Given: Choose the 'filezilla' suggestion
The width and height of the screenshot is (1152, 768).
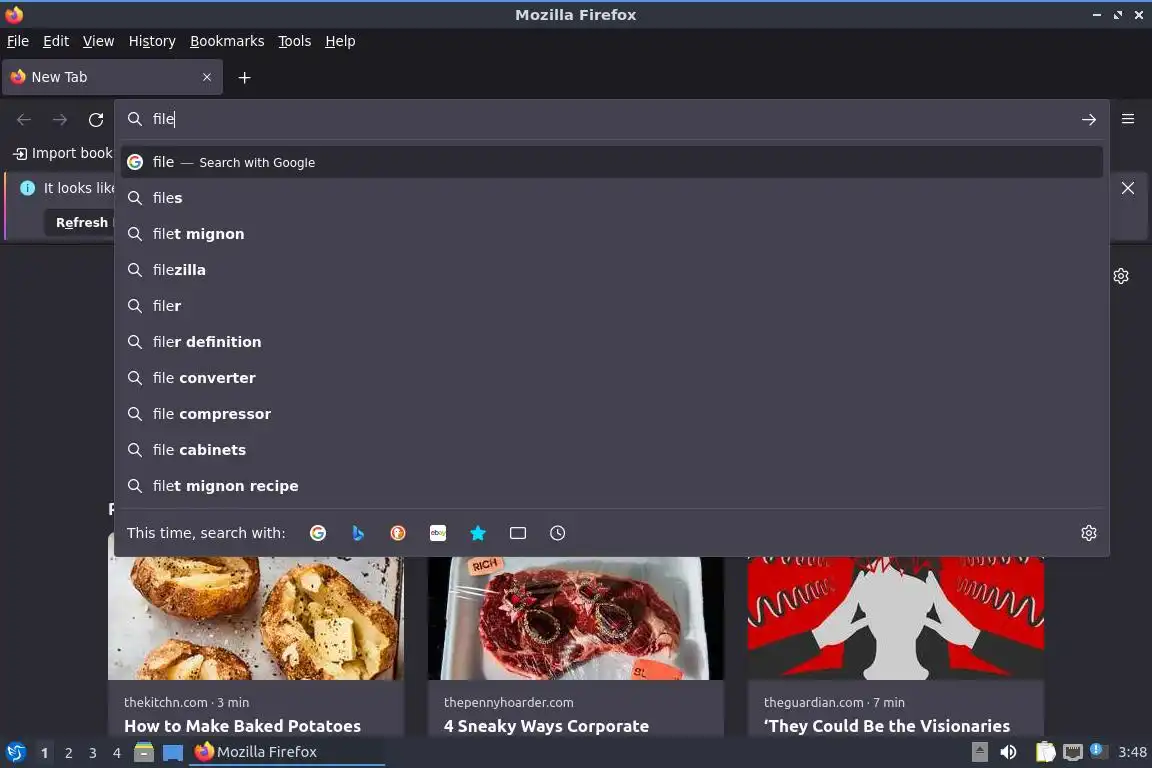Looking at the screenshot, I should (611, 270).
